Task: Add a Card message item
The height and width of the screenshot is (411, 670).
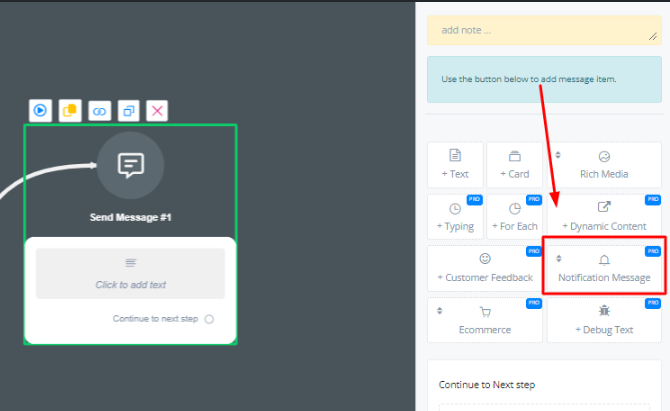Action: [x=515, y=165]
